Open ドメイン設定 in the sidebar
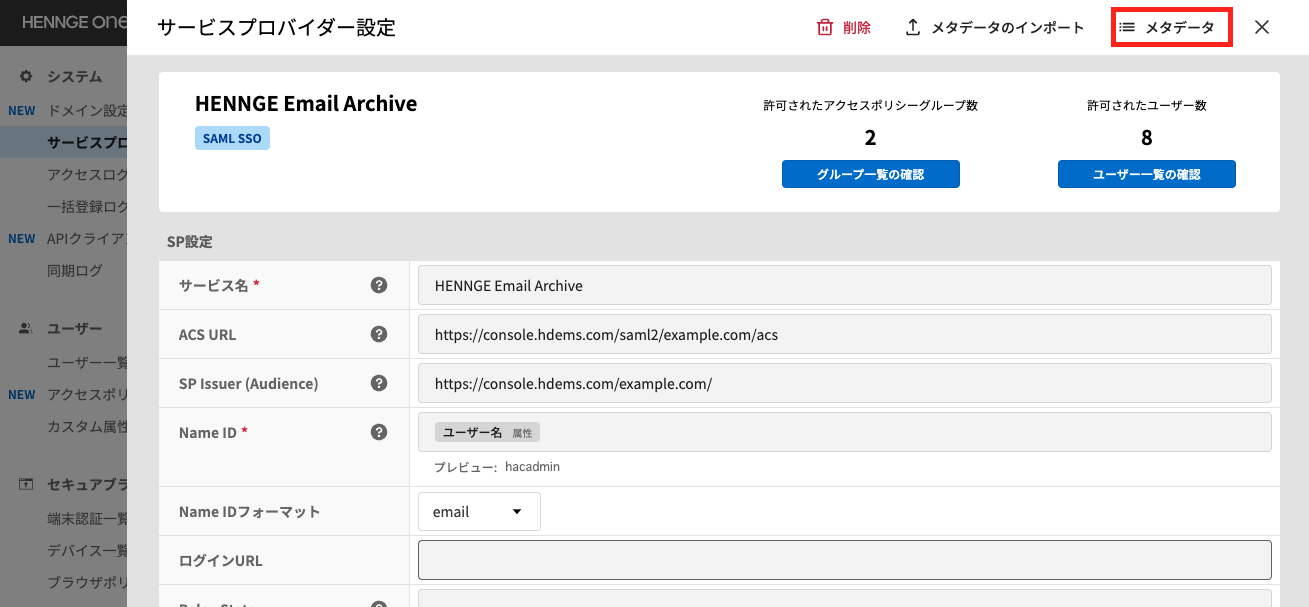 [x=87, y=110]
